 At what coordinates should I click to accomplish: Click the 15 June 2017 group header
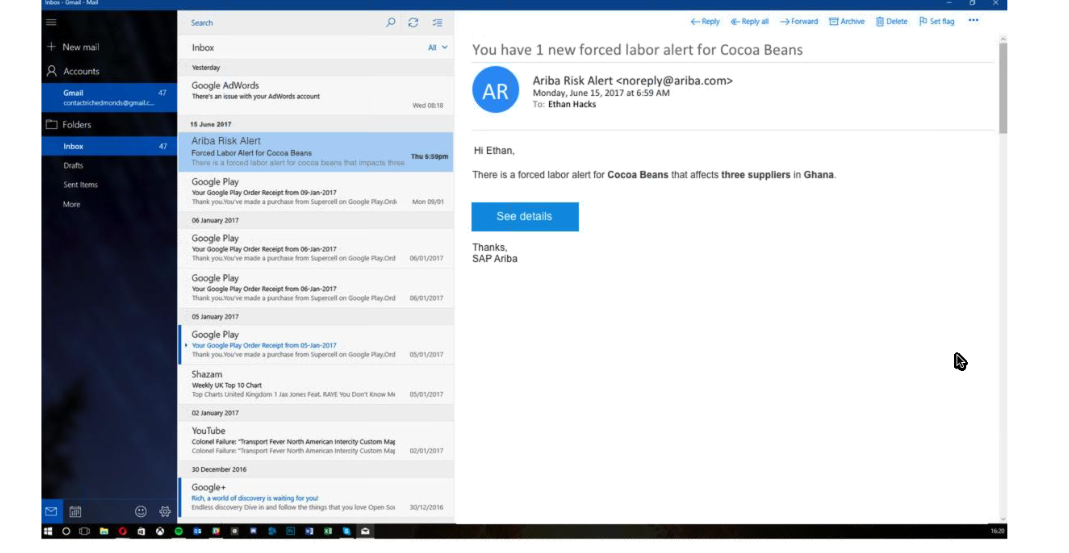click(316, 124)
